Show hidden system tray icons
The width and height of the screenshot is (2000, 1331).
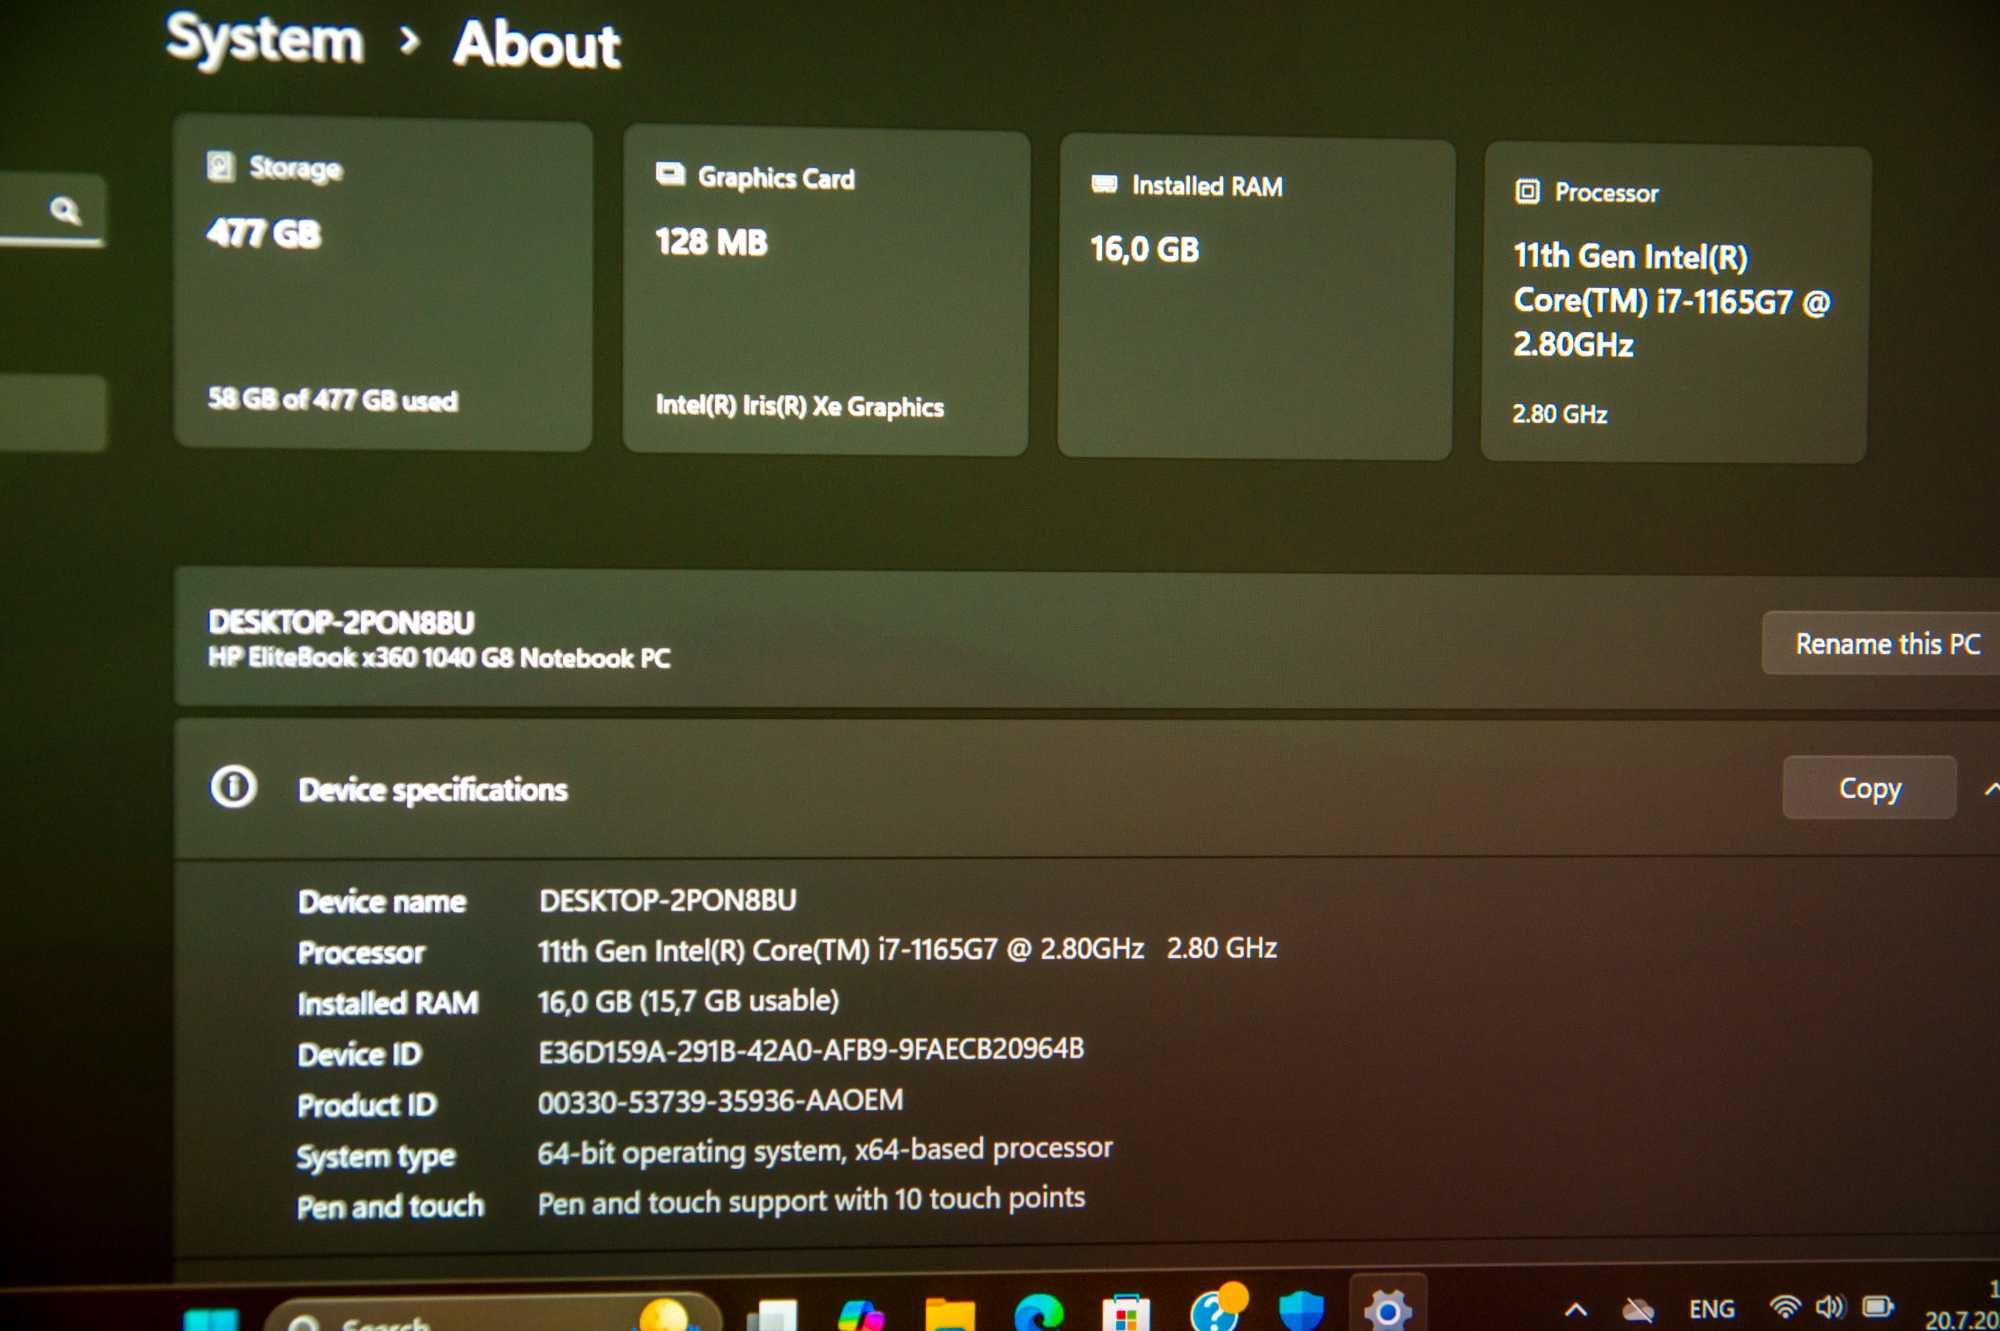pos(1575,1309)
